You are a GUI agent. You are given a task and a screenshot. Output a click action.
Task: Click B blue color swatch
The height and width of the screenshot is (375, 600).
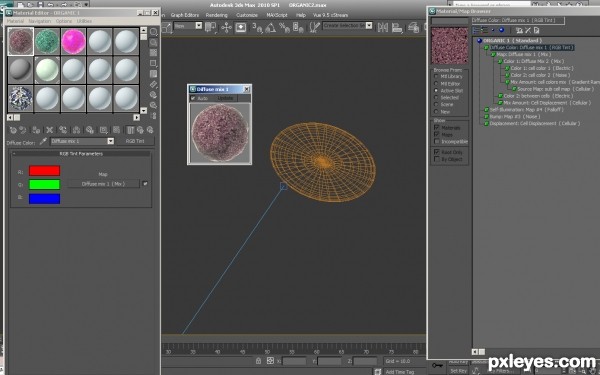click(44, 199)
